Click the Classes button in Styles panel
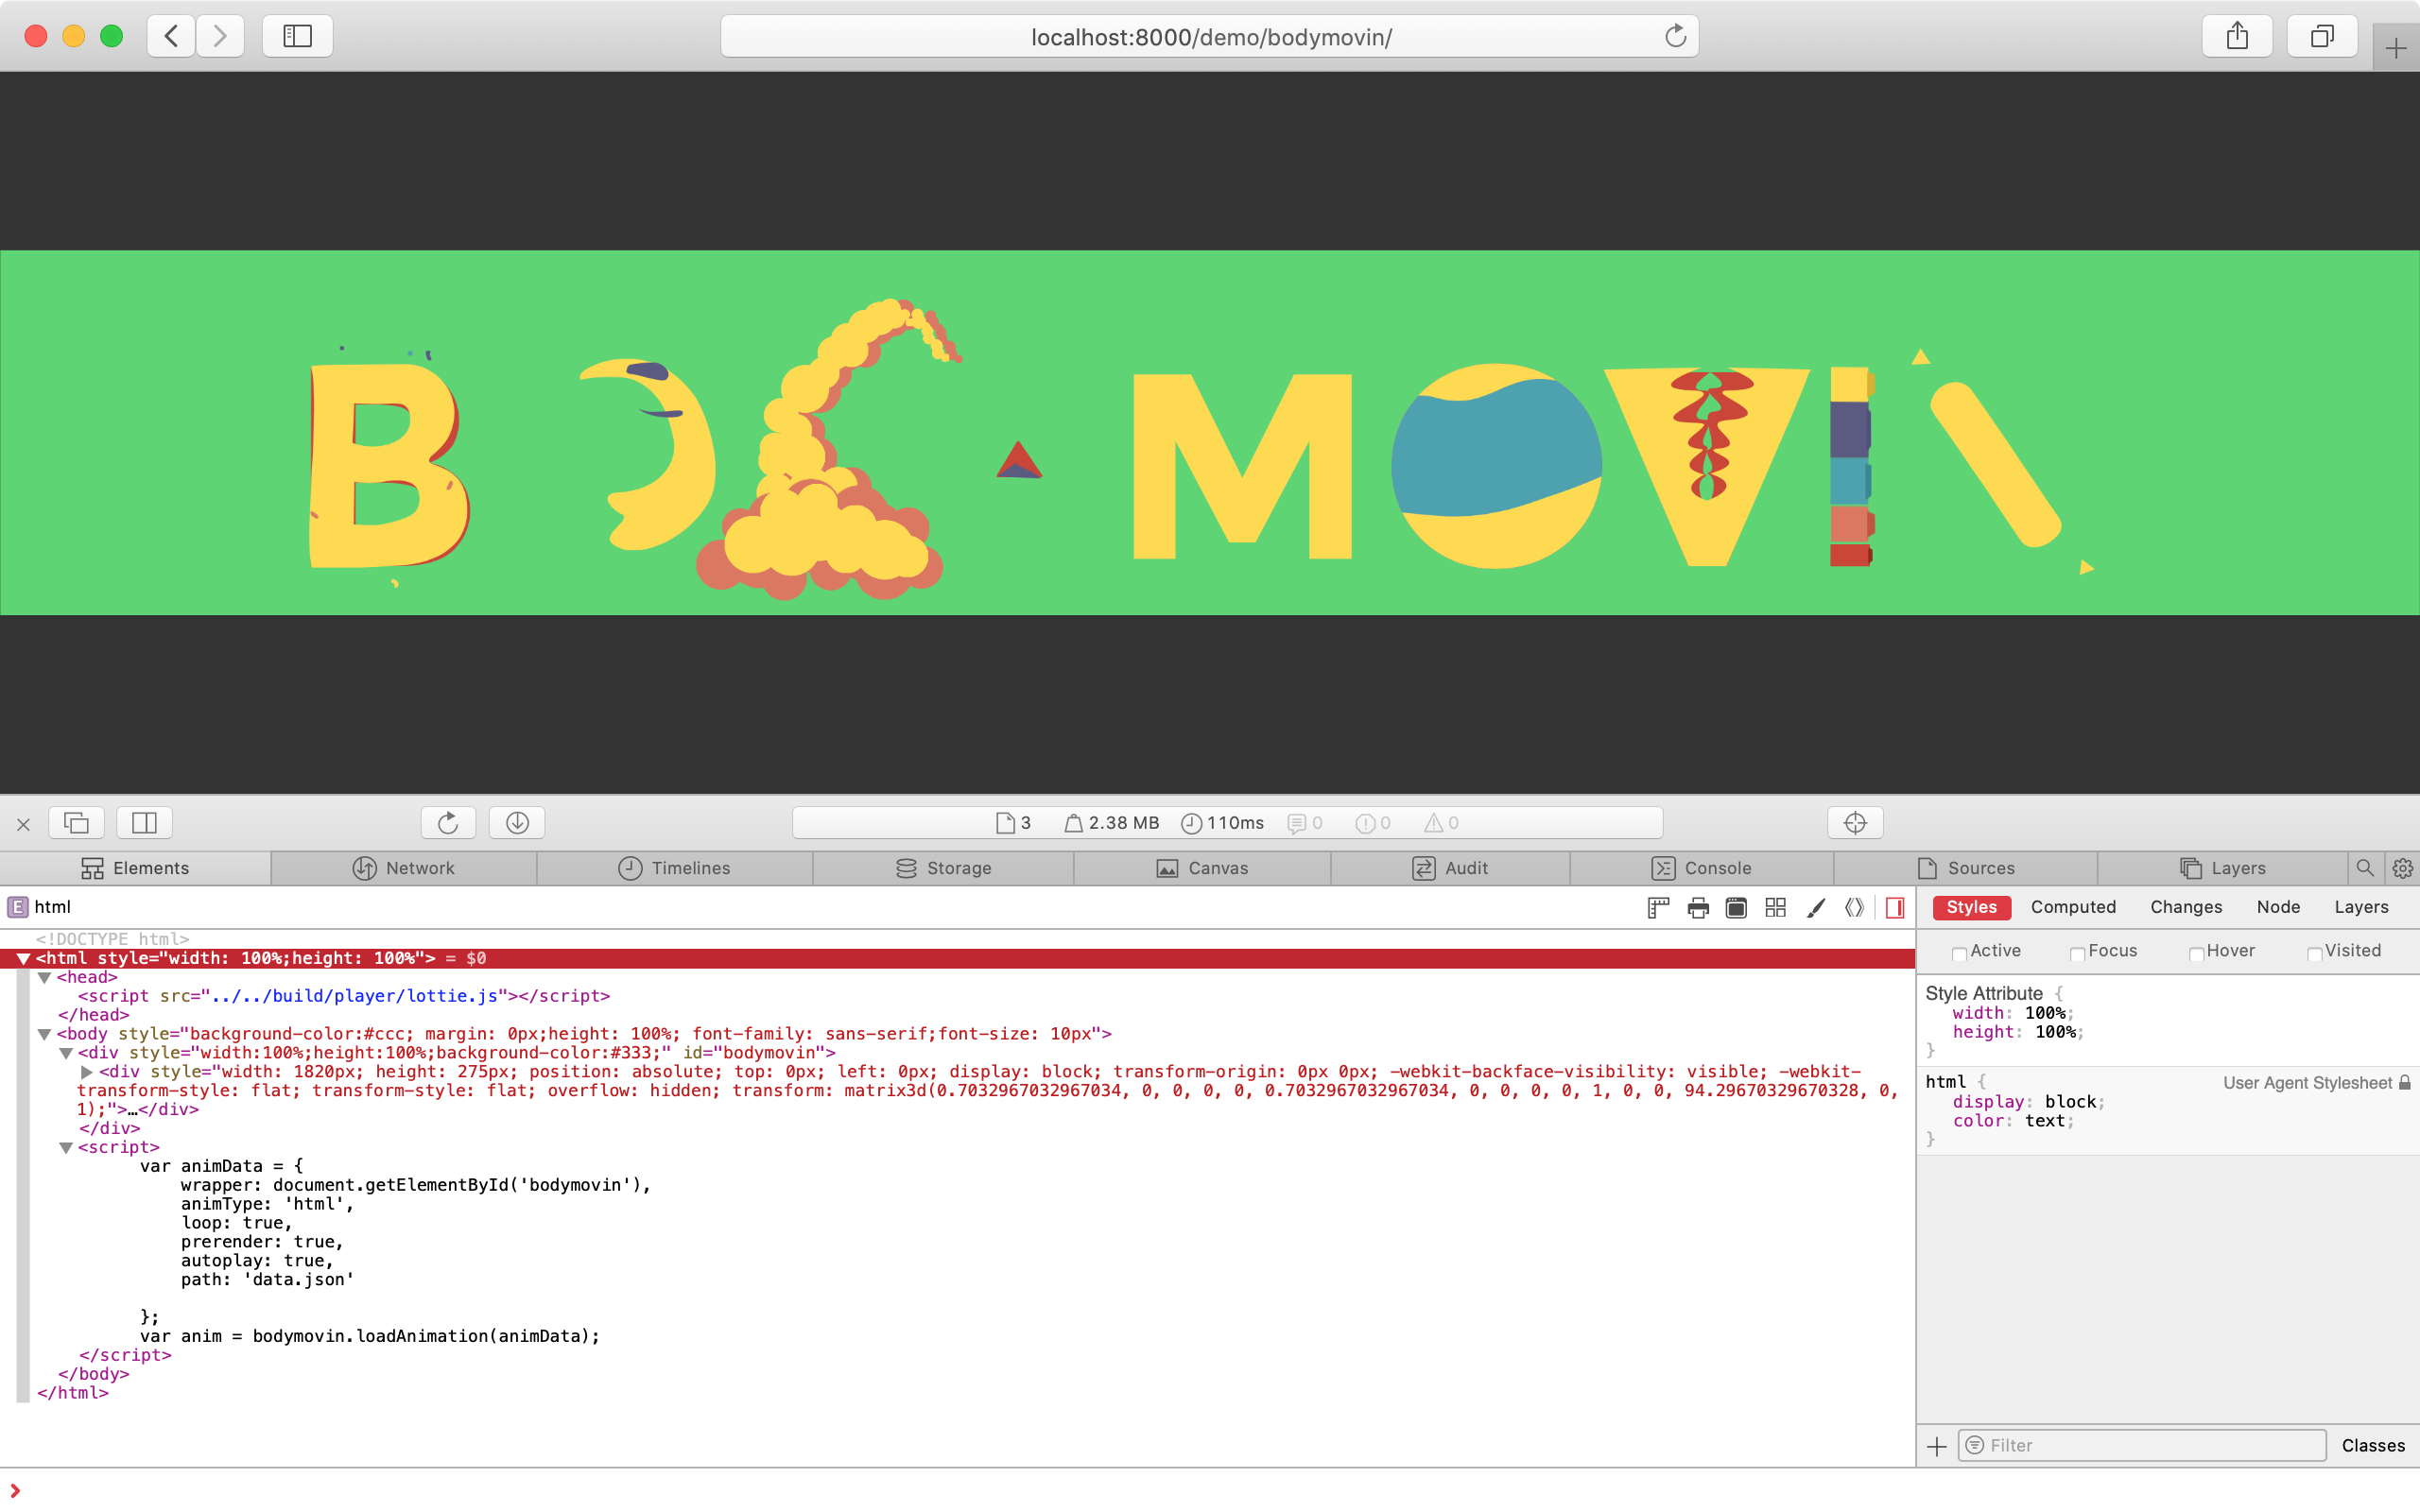The image size is (2420, 1512). point(2373,1444)
